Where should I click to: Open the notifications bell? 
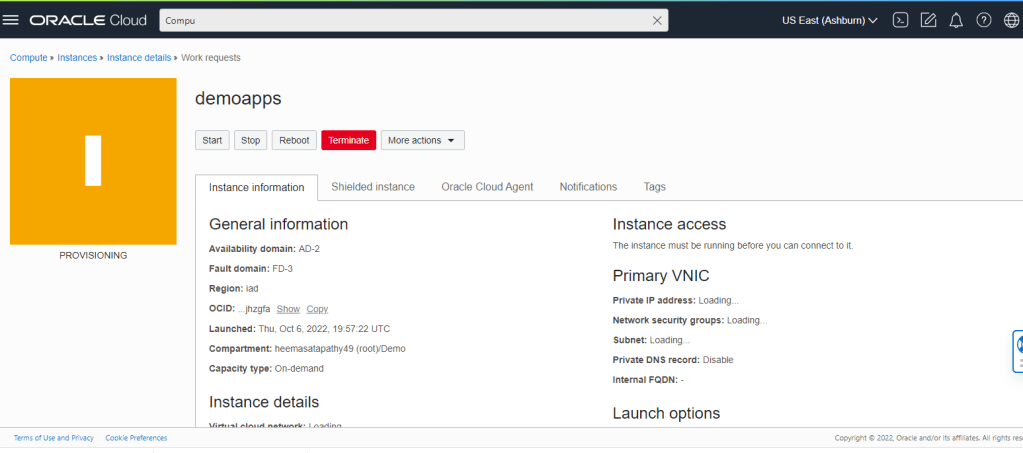click(x=956, y=20)
